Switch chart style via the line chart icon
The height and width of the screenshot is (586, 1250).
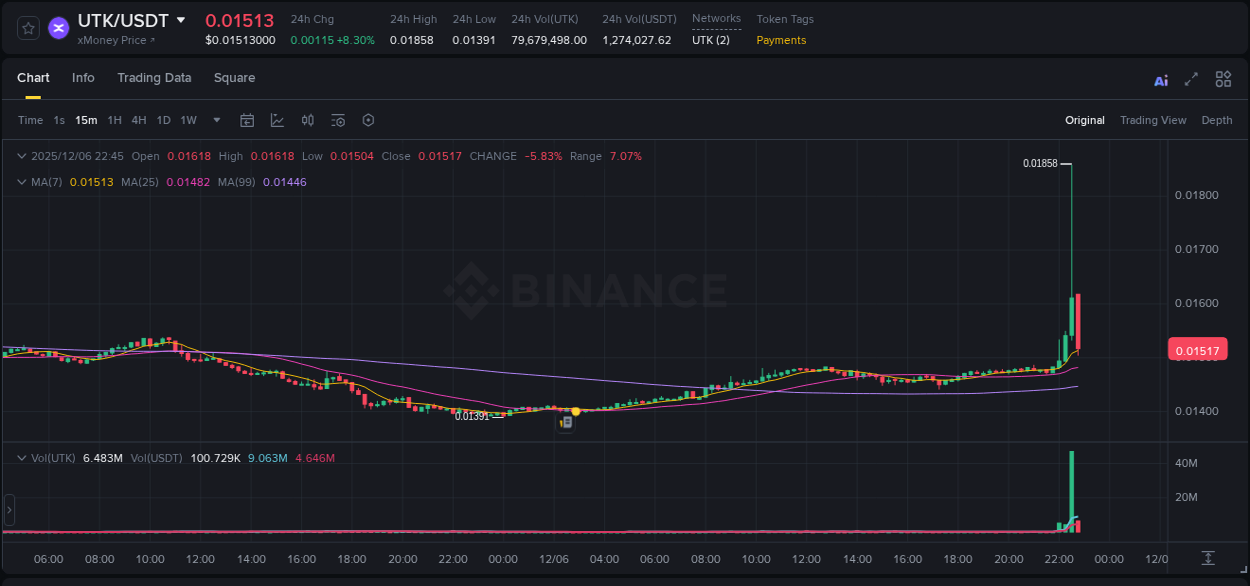click(277, 120)
